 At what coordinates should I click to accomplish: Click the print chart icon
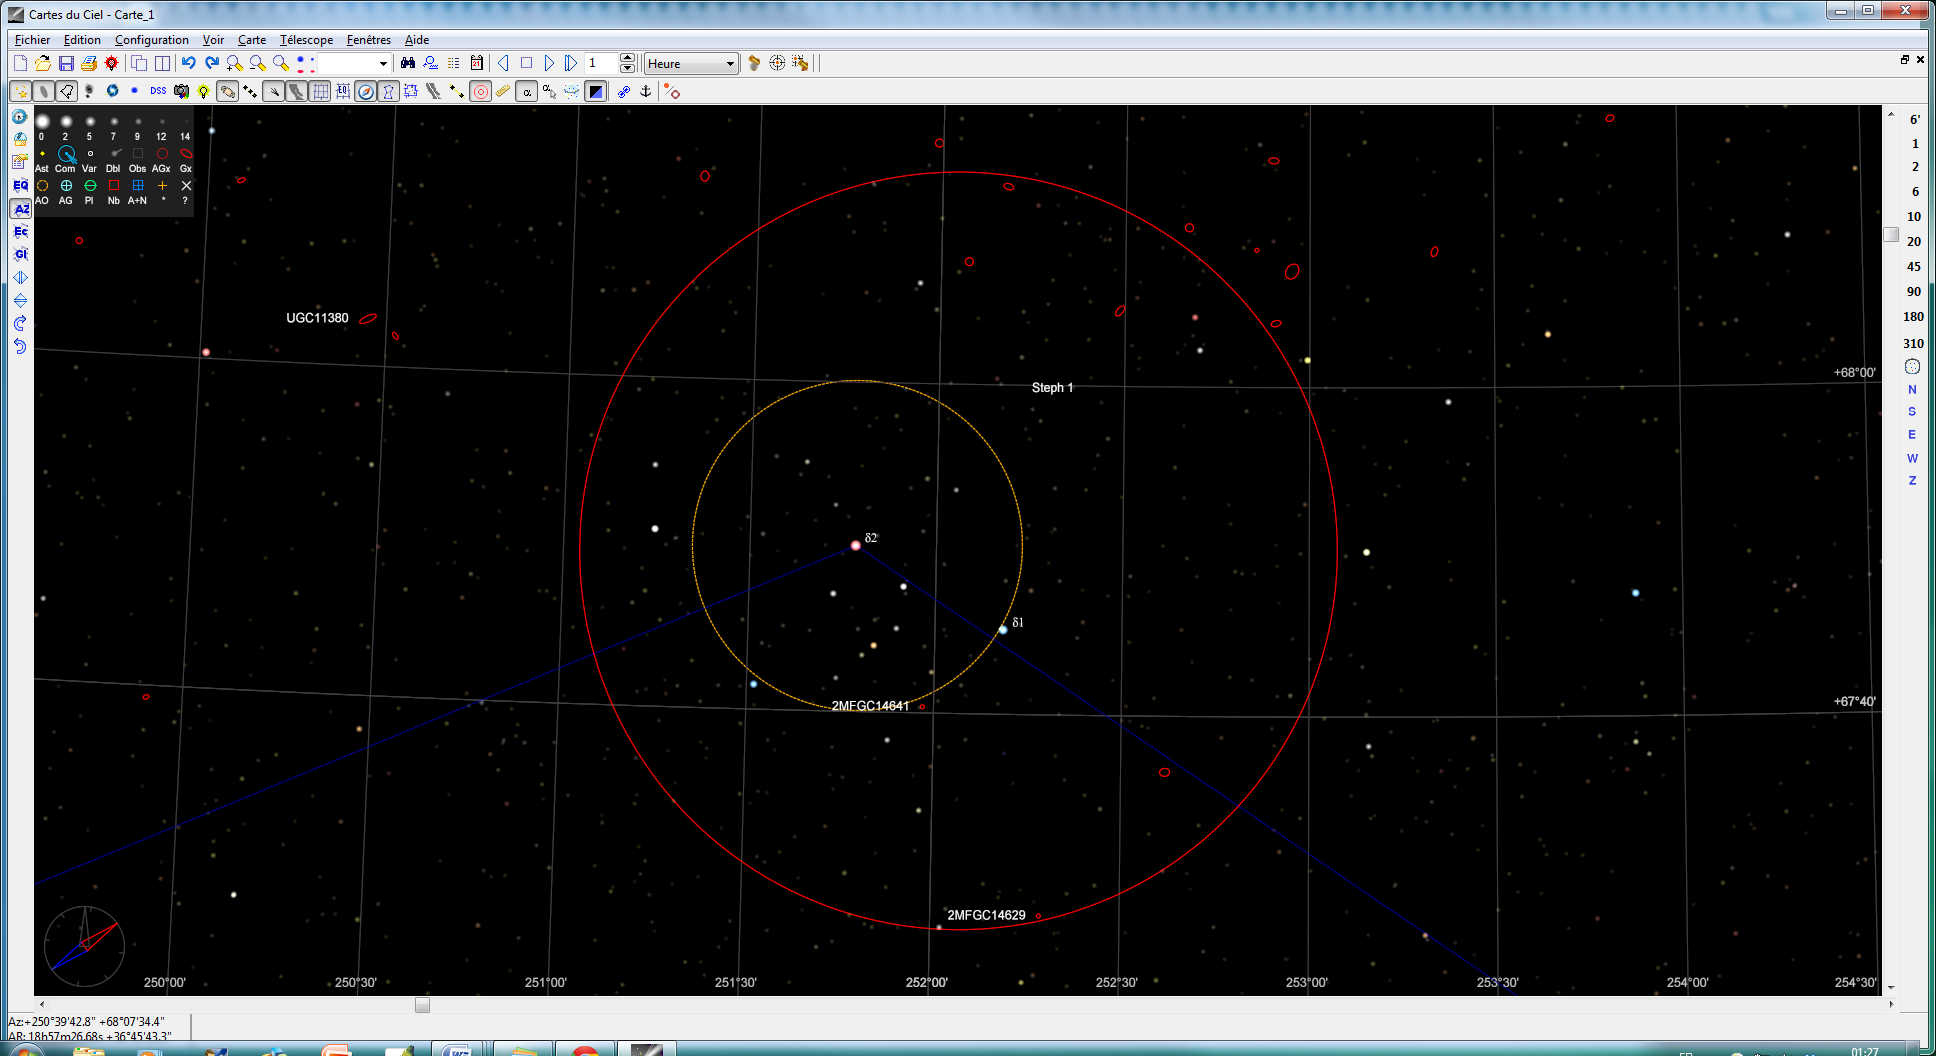(x=89, y=63)
